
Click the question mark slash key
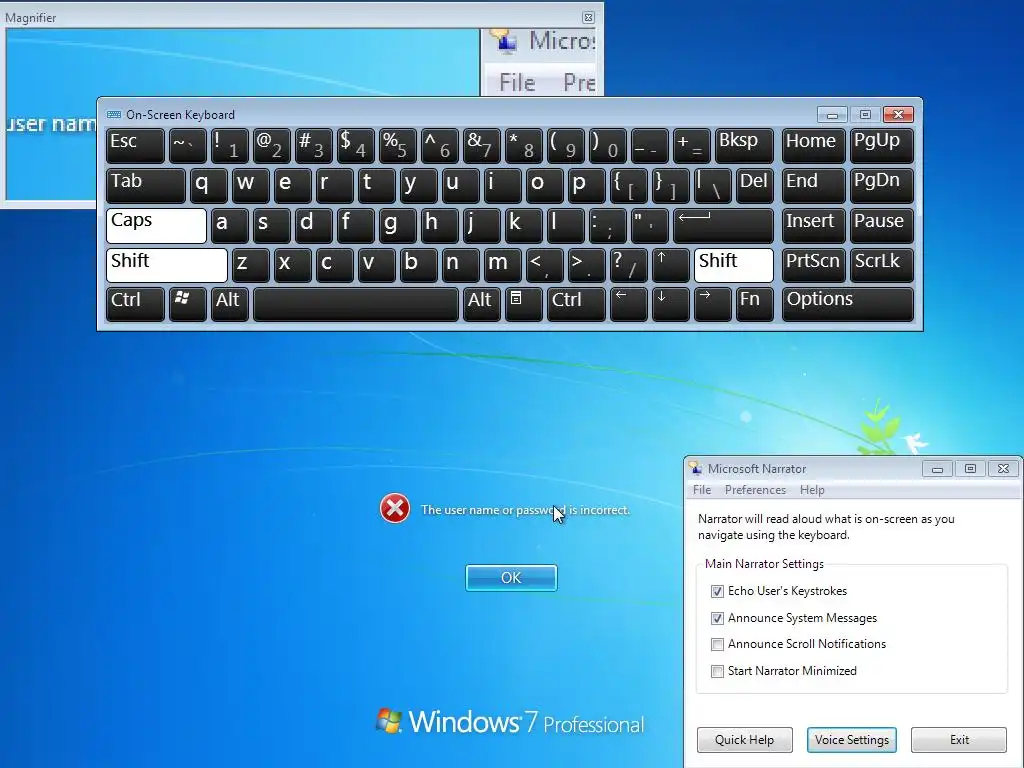[628, 265]
